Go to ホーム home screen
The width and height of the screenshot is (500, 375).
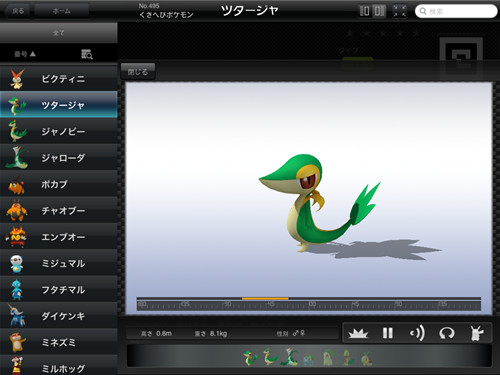pos(62,11)
